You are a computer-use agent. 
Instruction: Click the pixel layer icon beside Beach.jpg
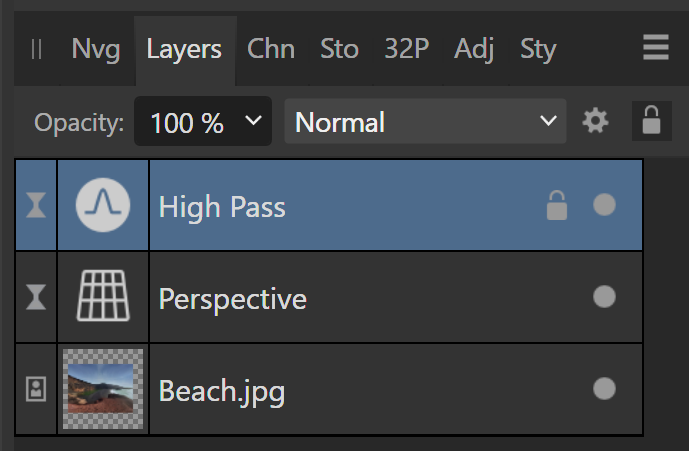(35, 389)
